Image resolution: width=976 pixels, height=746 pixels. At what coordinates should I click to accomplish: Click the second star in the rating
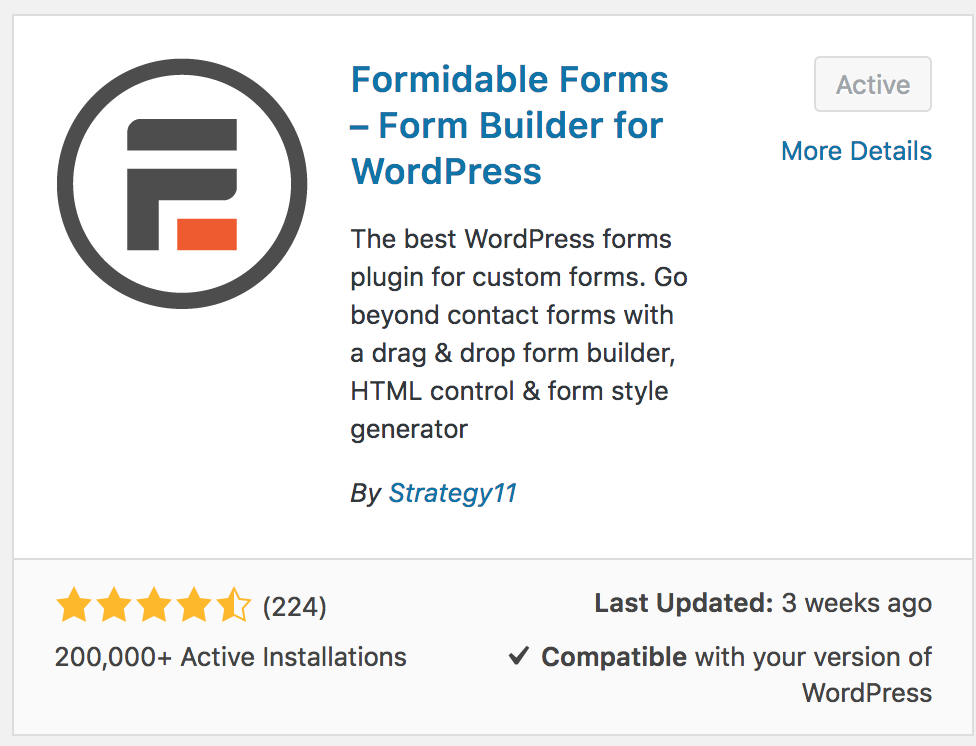pos(113,603)
